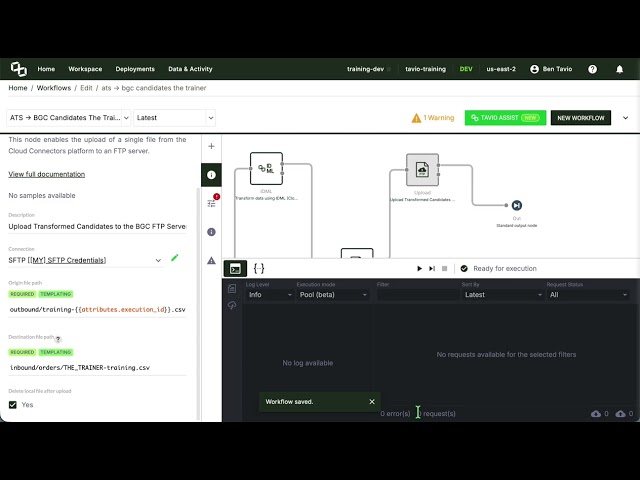This screenshot has height=480, width=640.
Task: Click the stop execution button
Action: click(x=444, y=269)
